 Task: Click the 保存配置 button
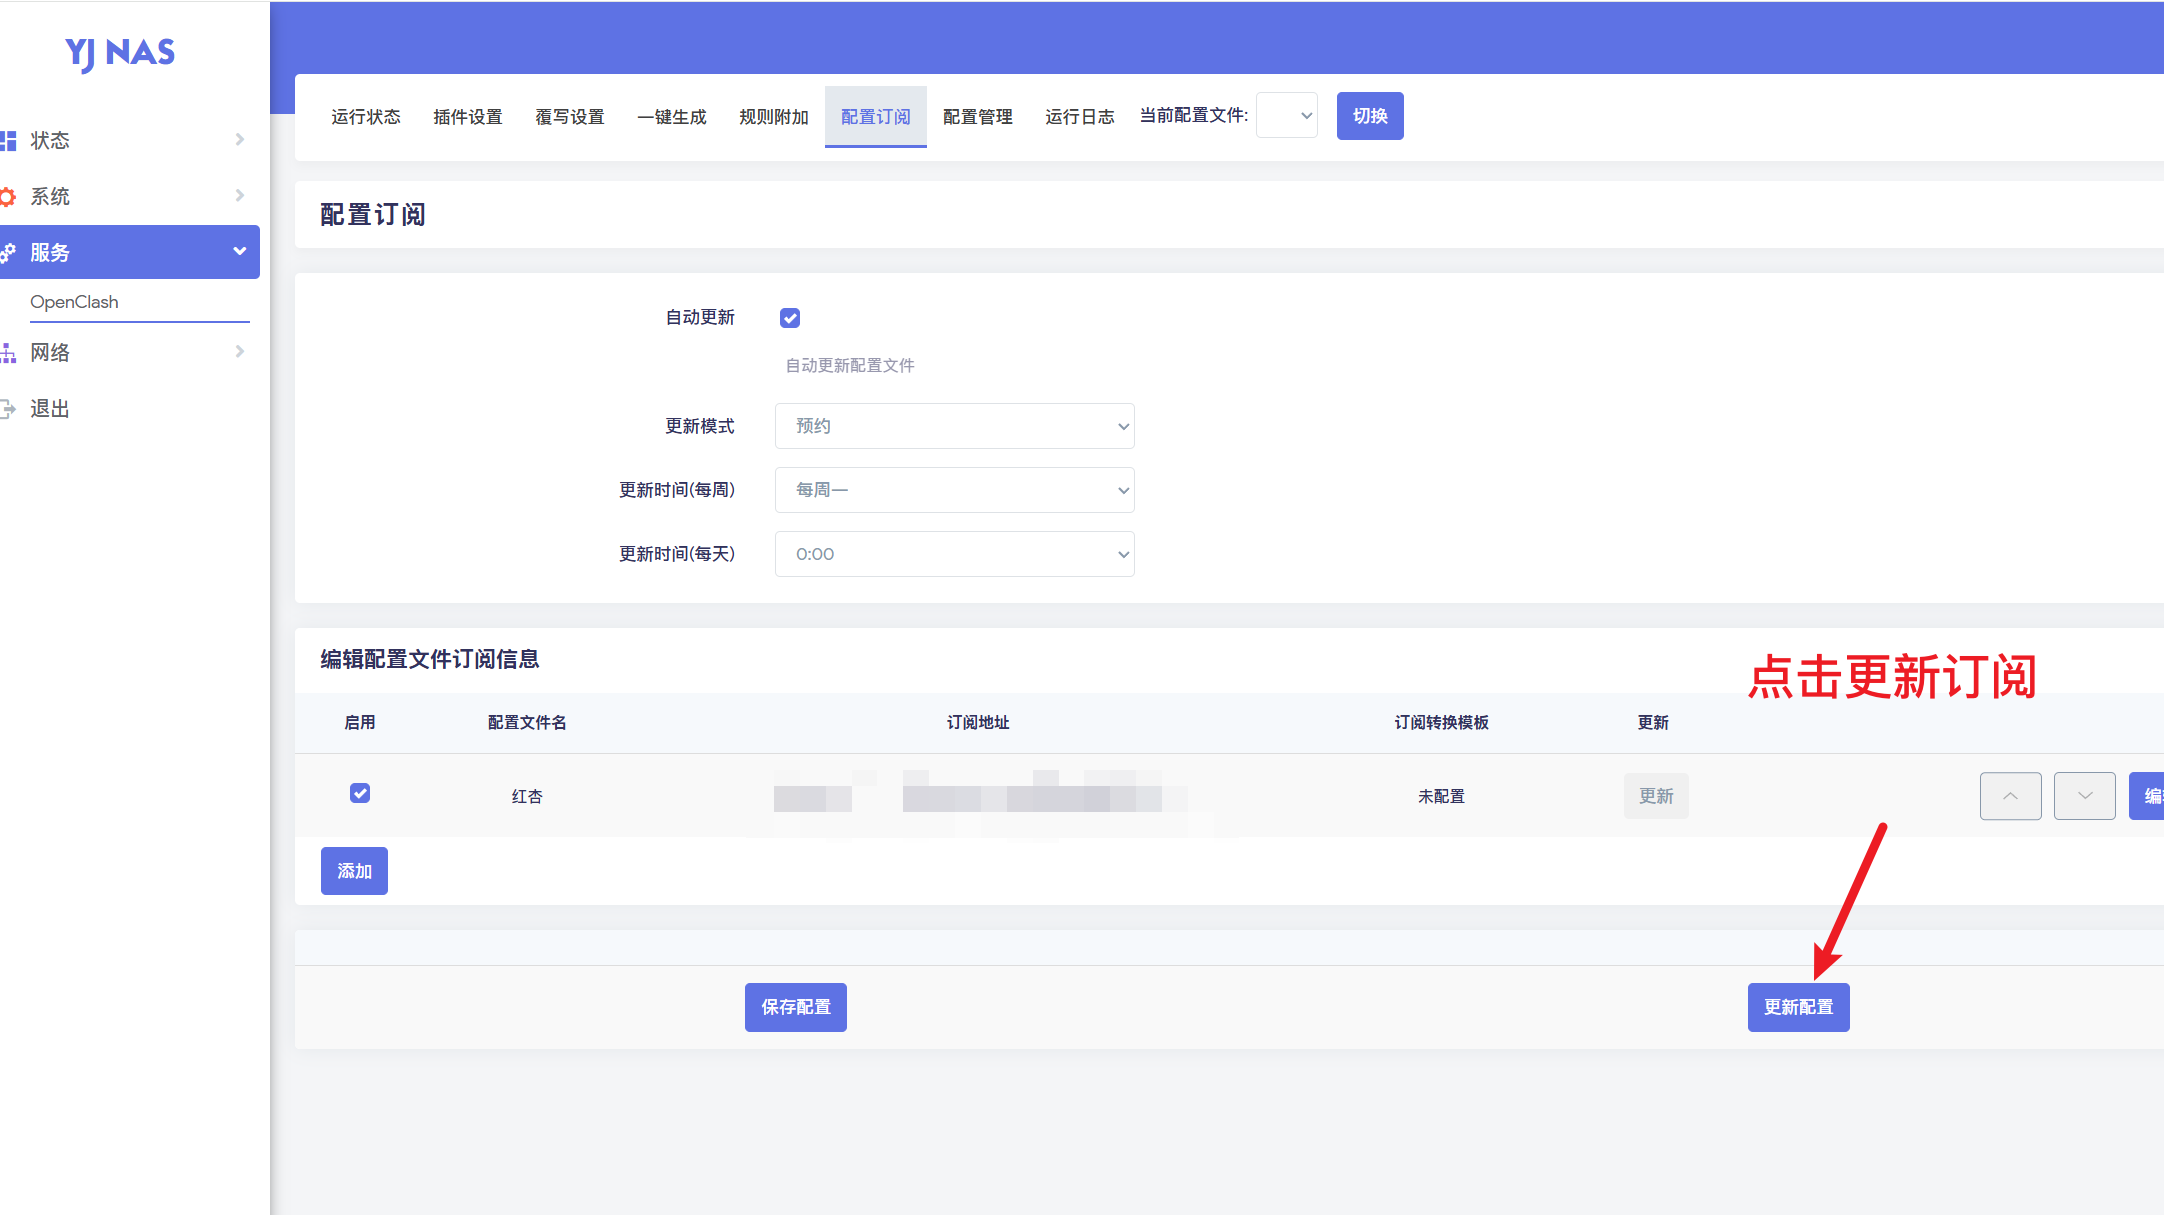[795, 1007]
